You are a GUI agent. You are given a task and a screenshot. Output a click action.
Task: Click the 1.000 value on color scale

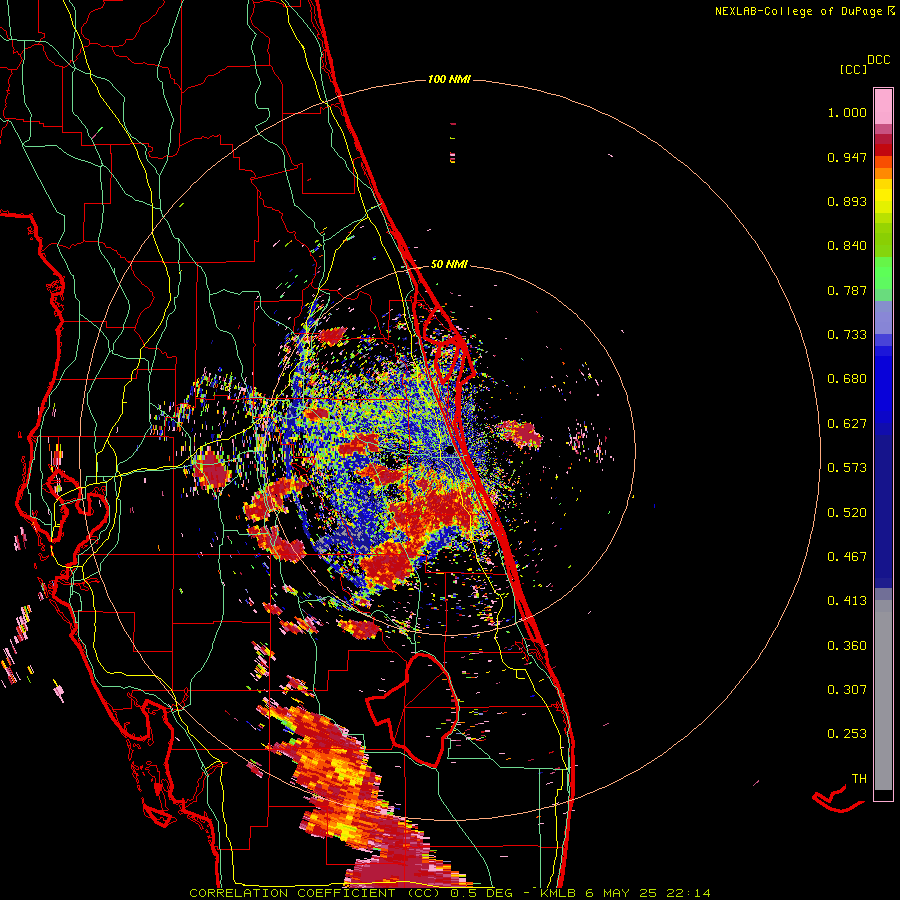(847, 112)
